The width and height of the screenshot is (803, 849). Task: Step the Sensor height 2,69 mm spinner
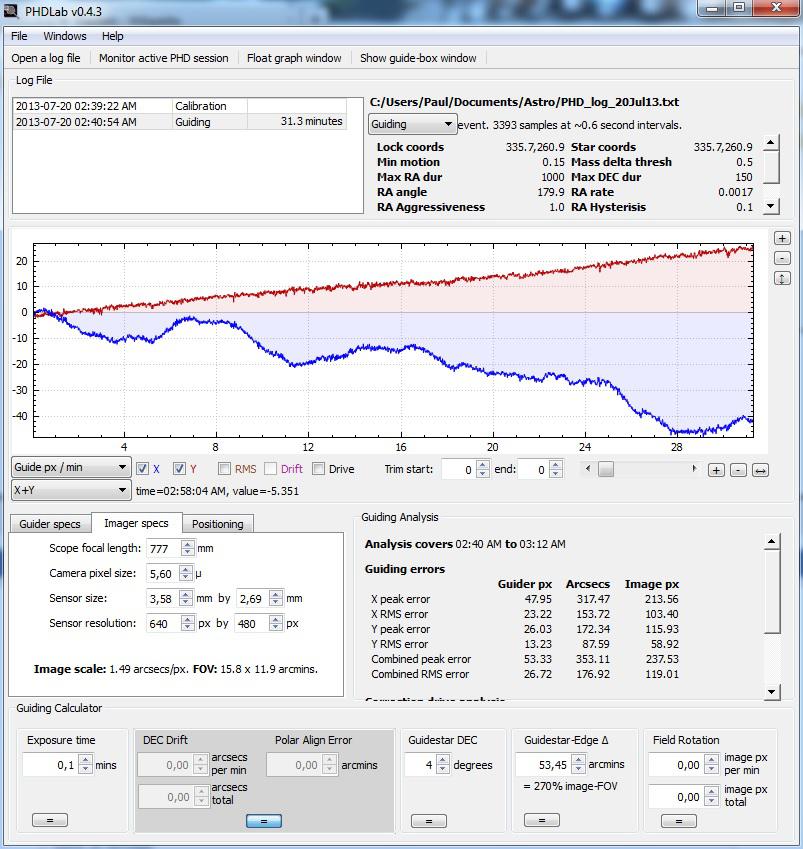(276, 598)
